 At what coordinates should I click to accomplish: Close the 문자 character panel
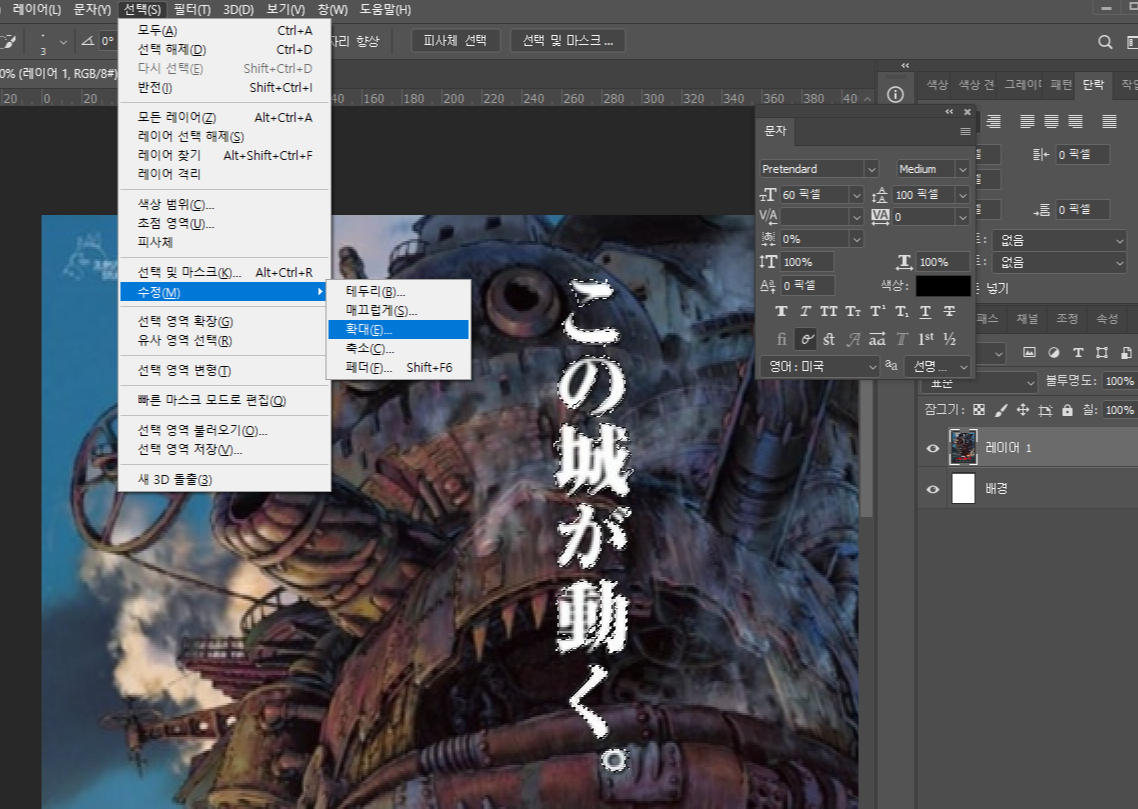[x=967, y=112]
